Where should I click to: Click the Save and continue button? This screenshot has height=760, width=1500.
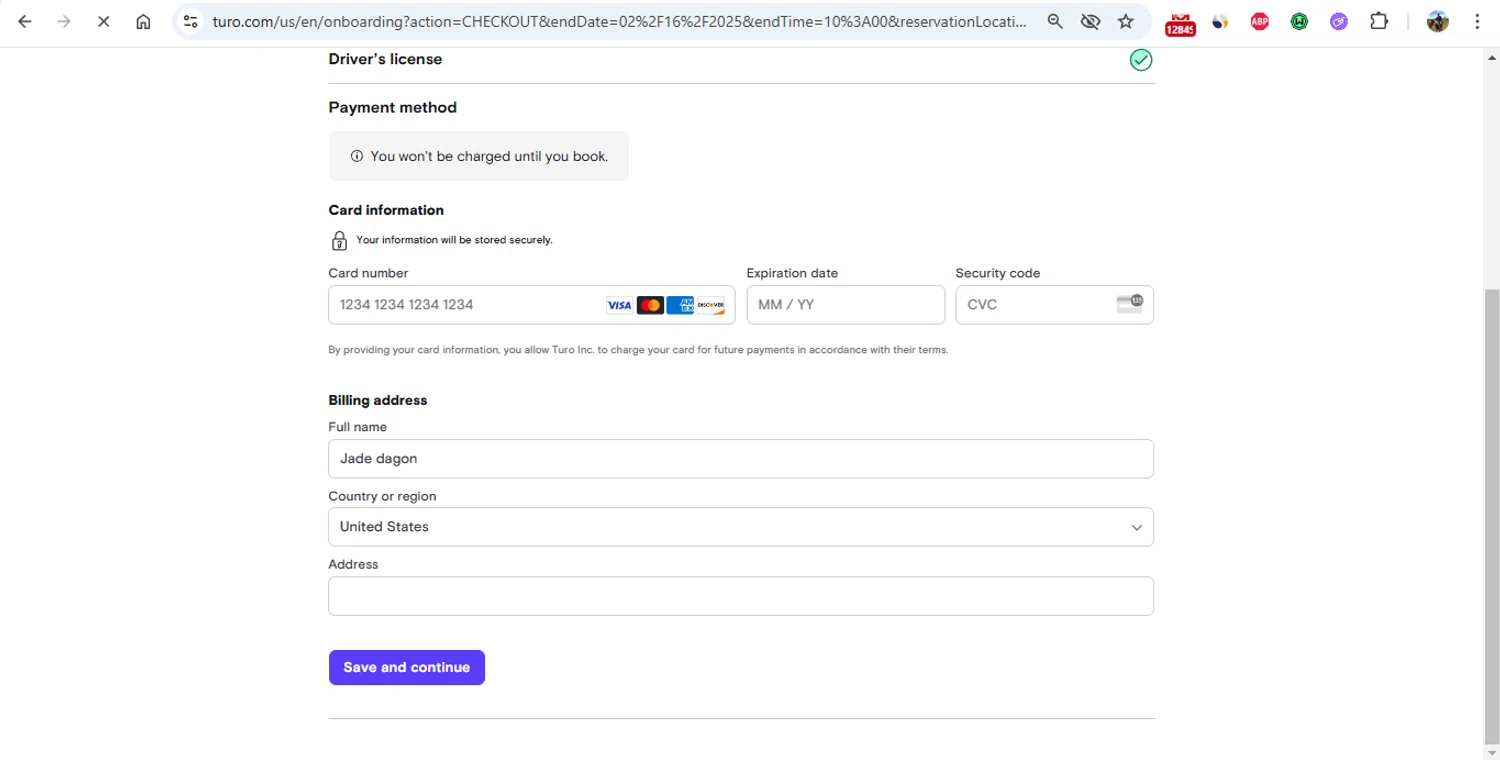(406, 667)
